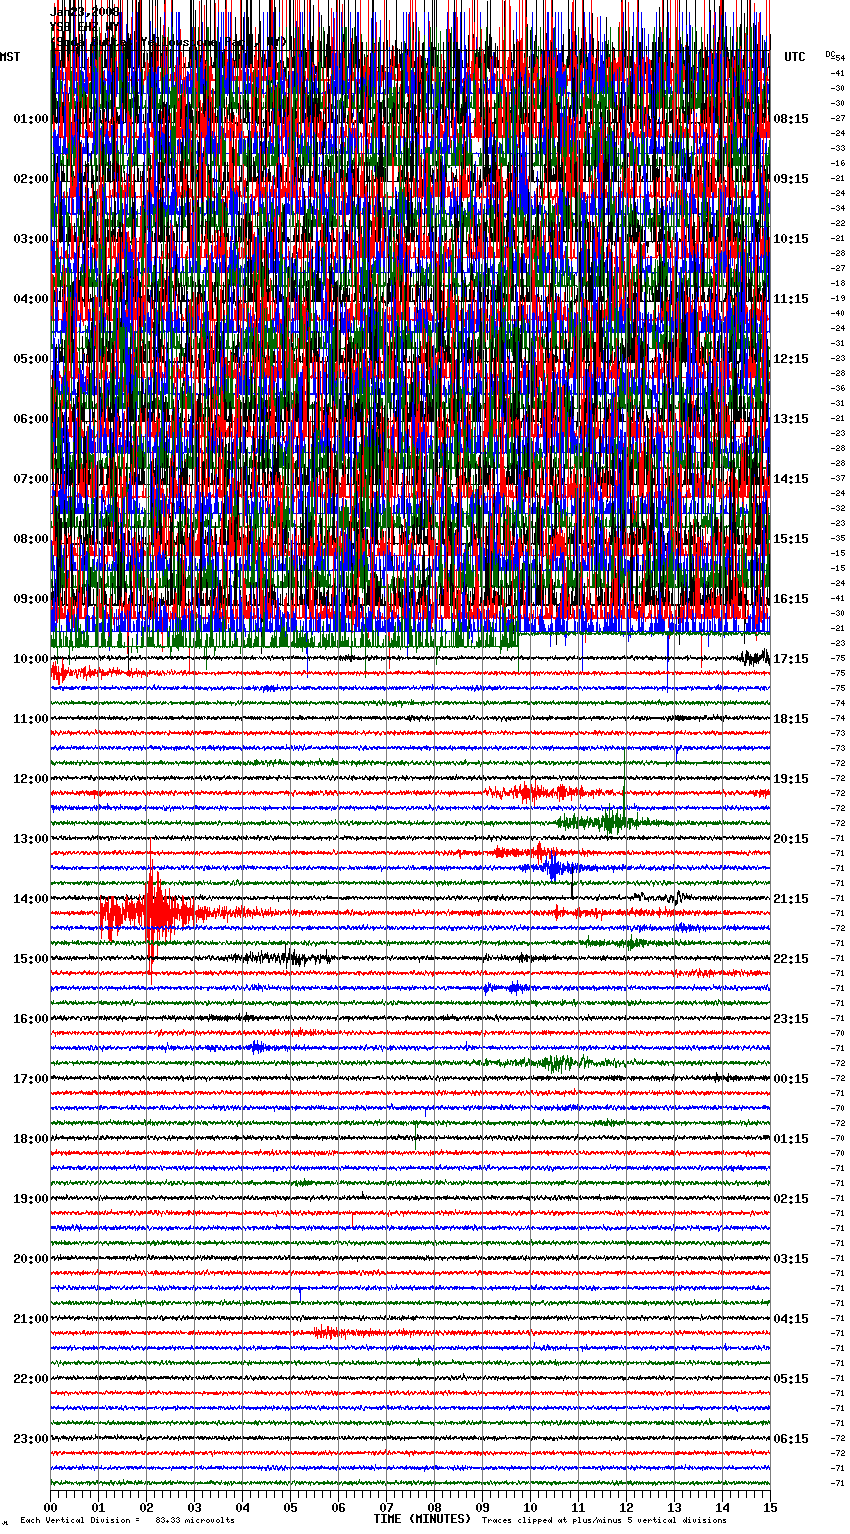Click the 12:15 UTC time label
The image size is (850, 1534).
pyautogui.click(x=791, y=359)
